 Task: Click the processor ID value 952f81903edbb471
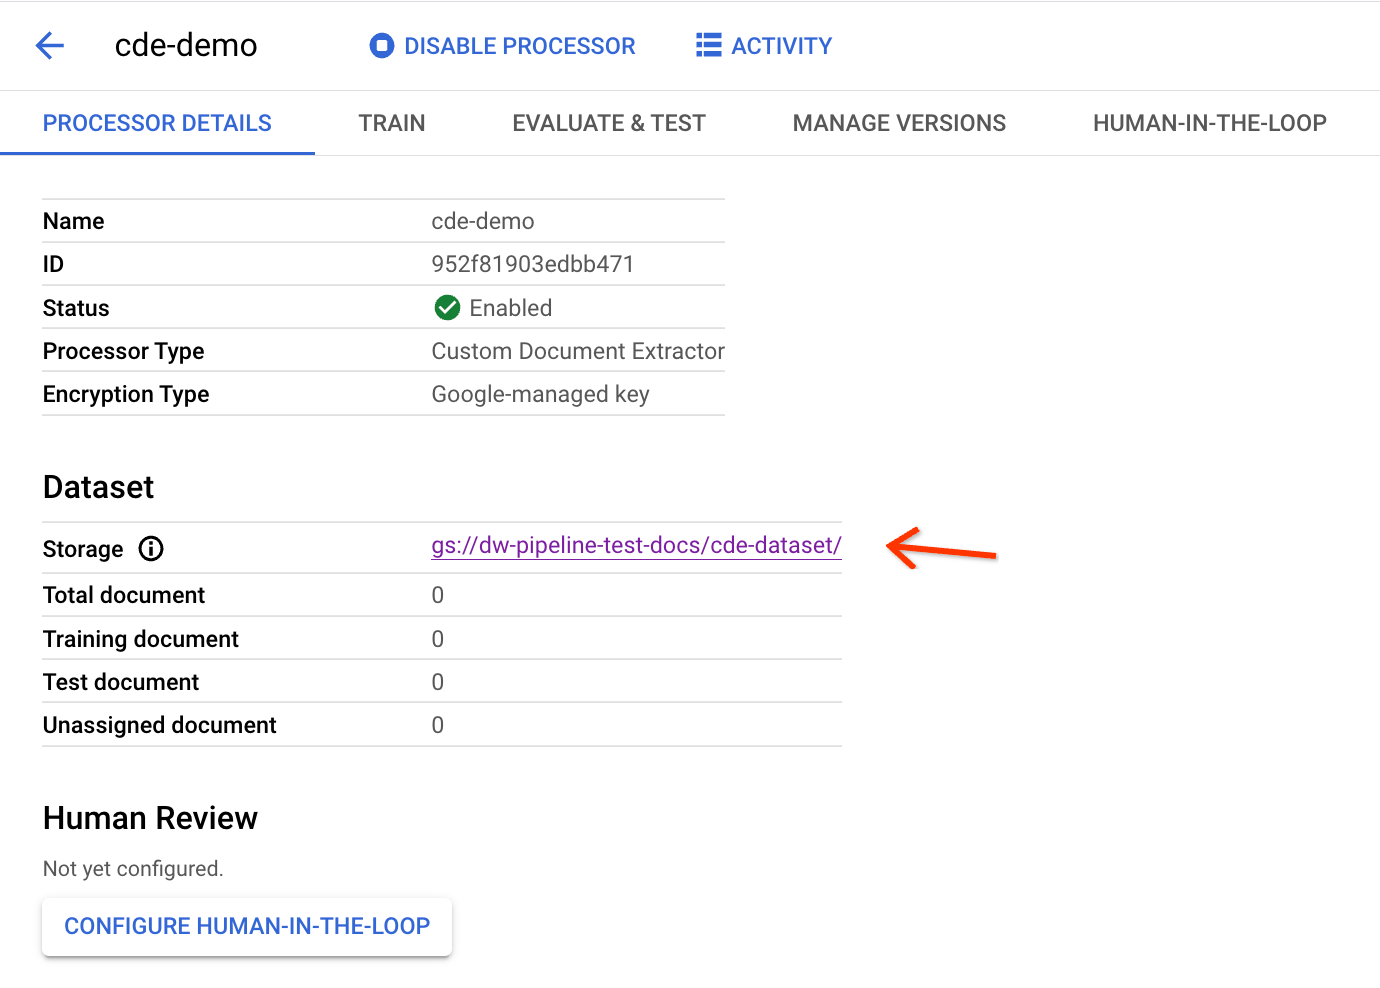532,264
